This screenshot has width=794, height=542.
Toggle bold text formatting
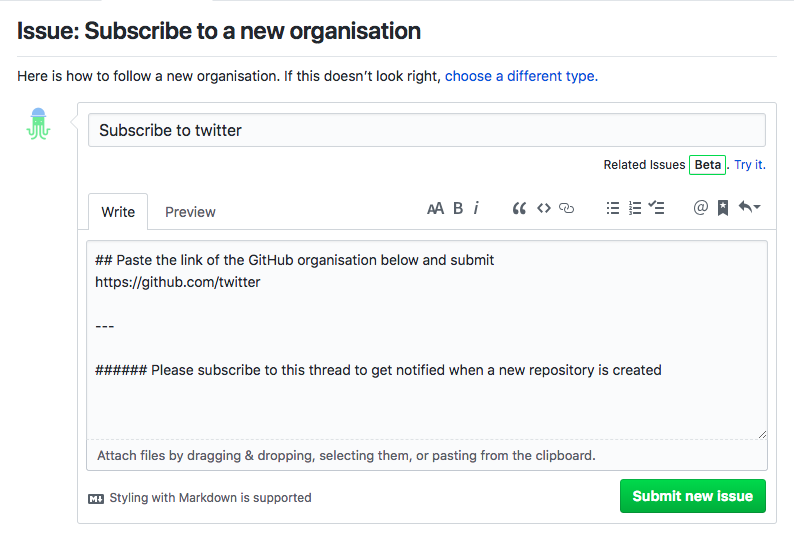458,209
